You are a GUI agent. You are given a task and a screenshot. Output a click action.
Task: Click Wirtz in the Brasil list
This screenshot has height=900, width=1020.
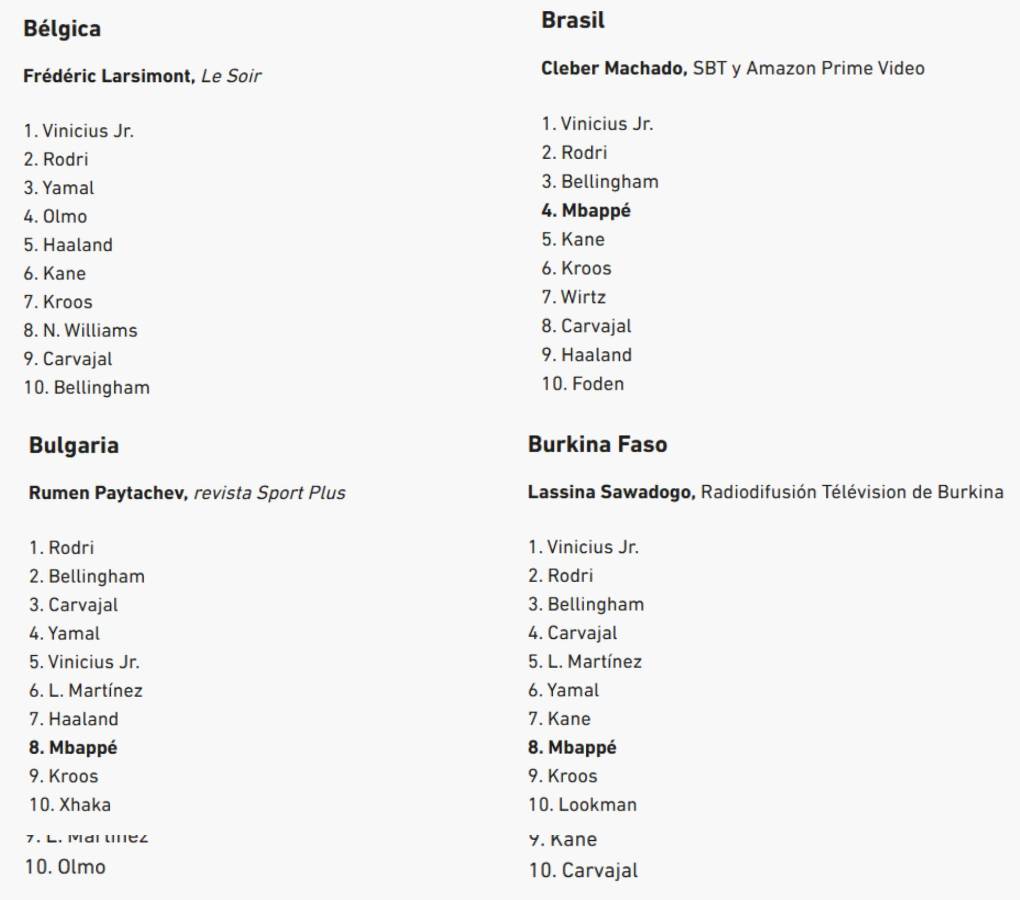(583, 297)
